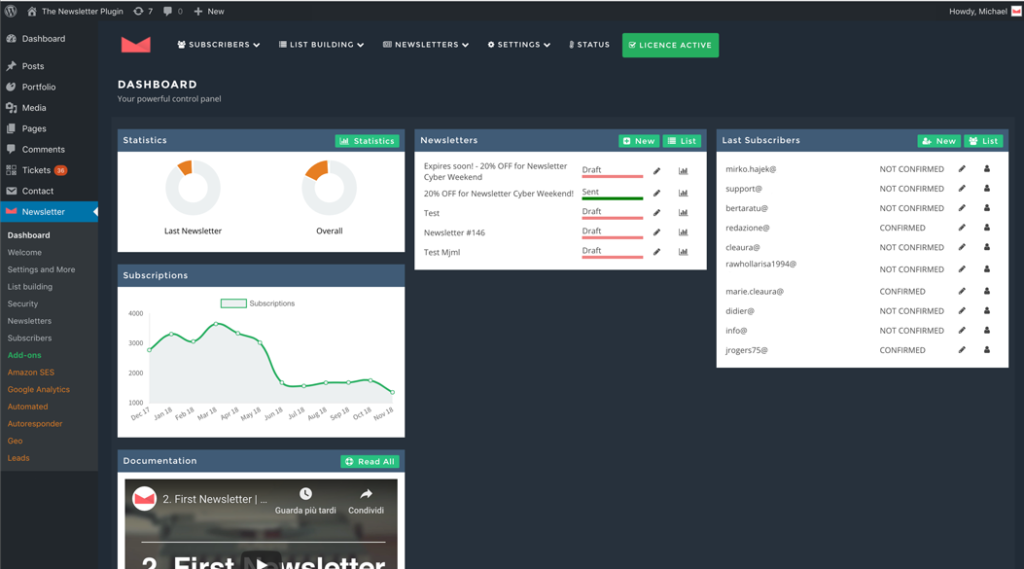View stats chart for Newsletter #146
This screenshot has height=569, width=1024.
683,233
